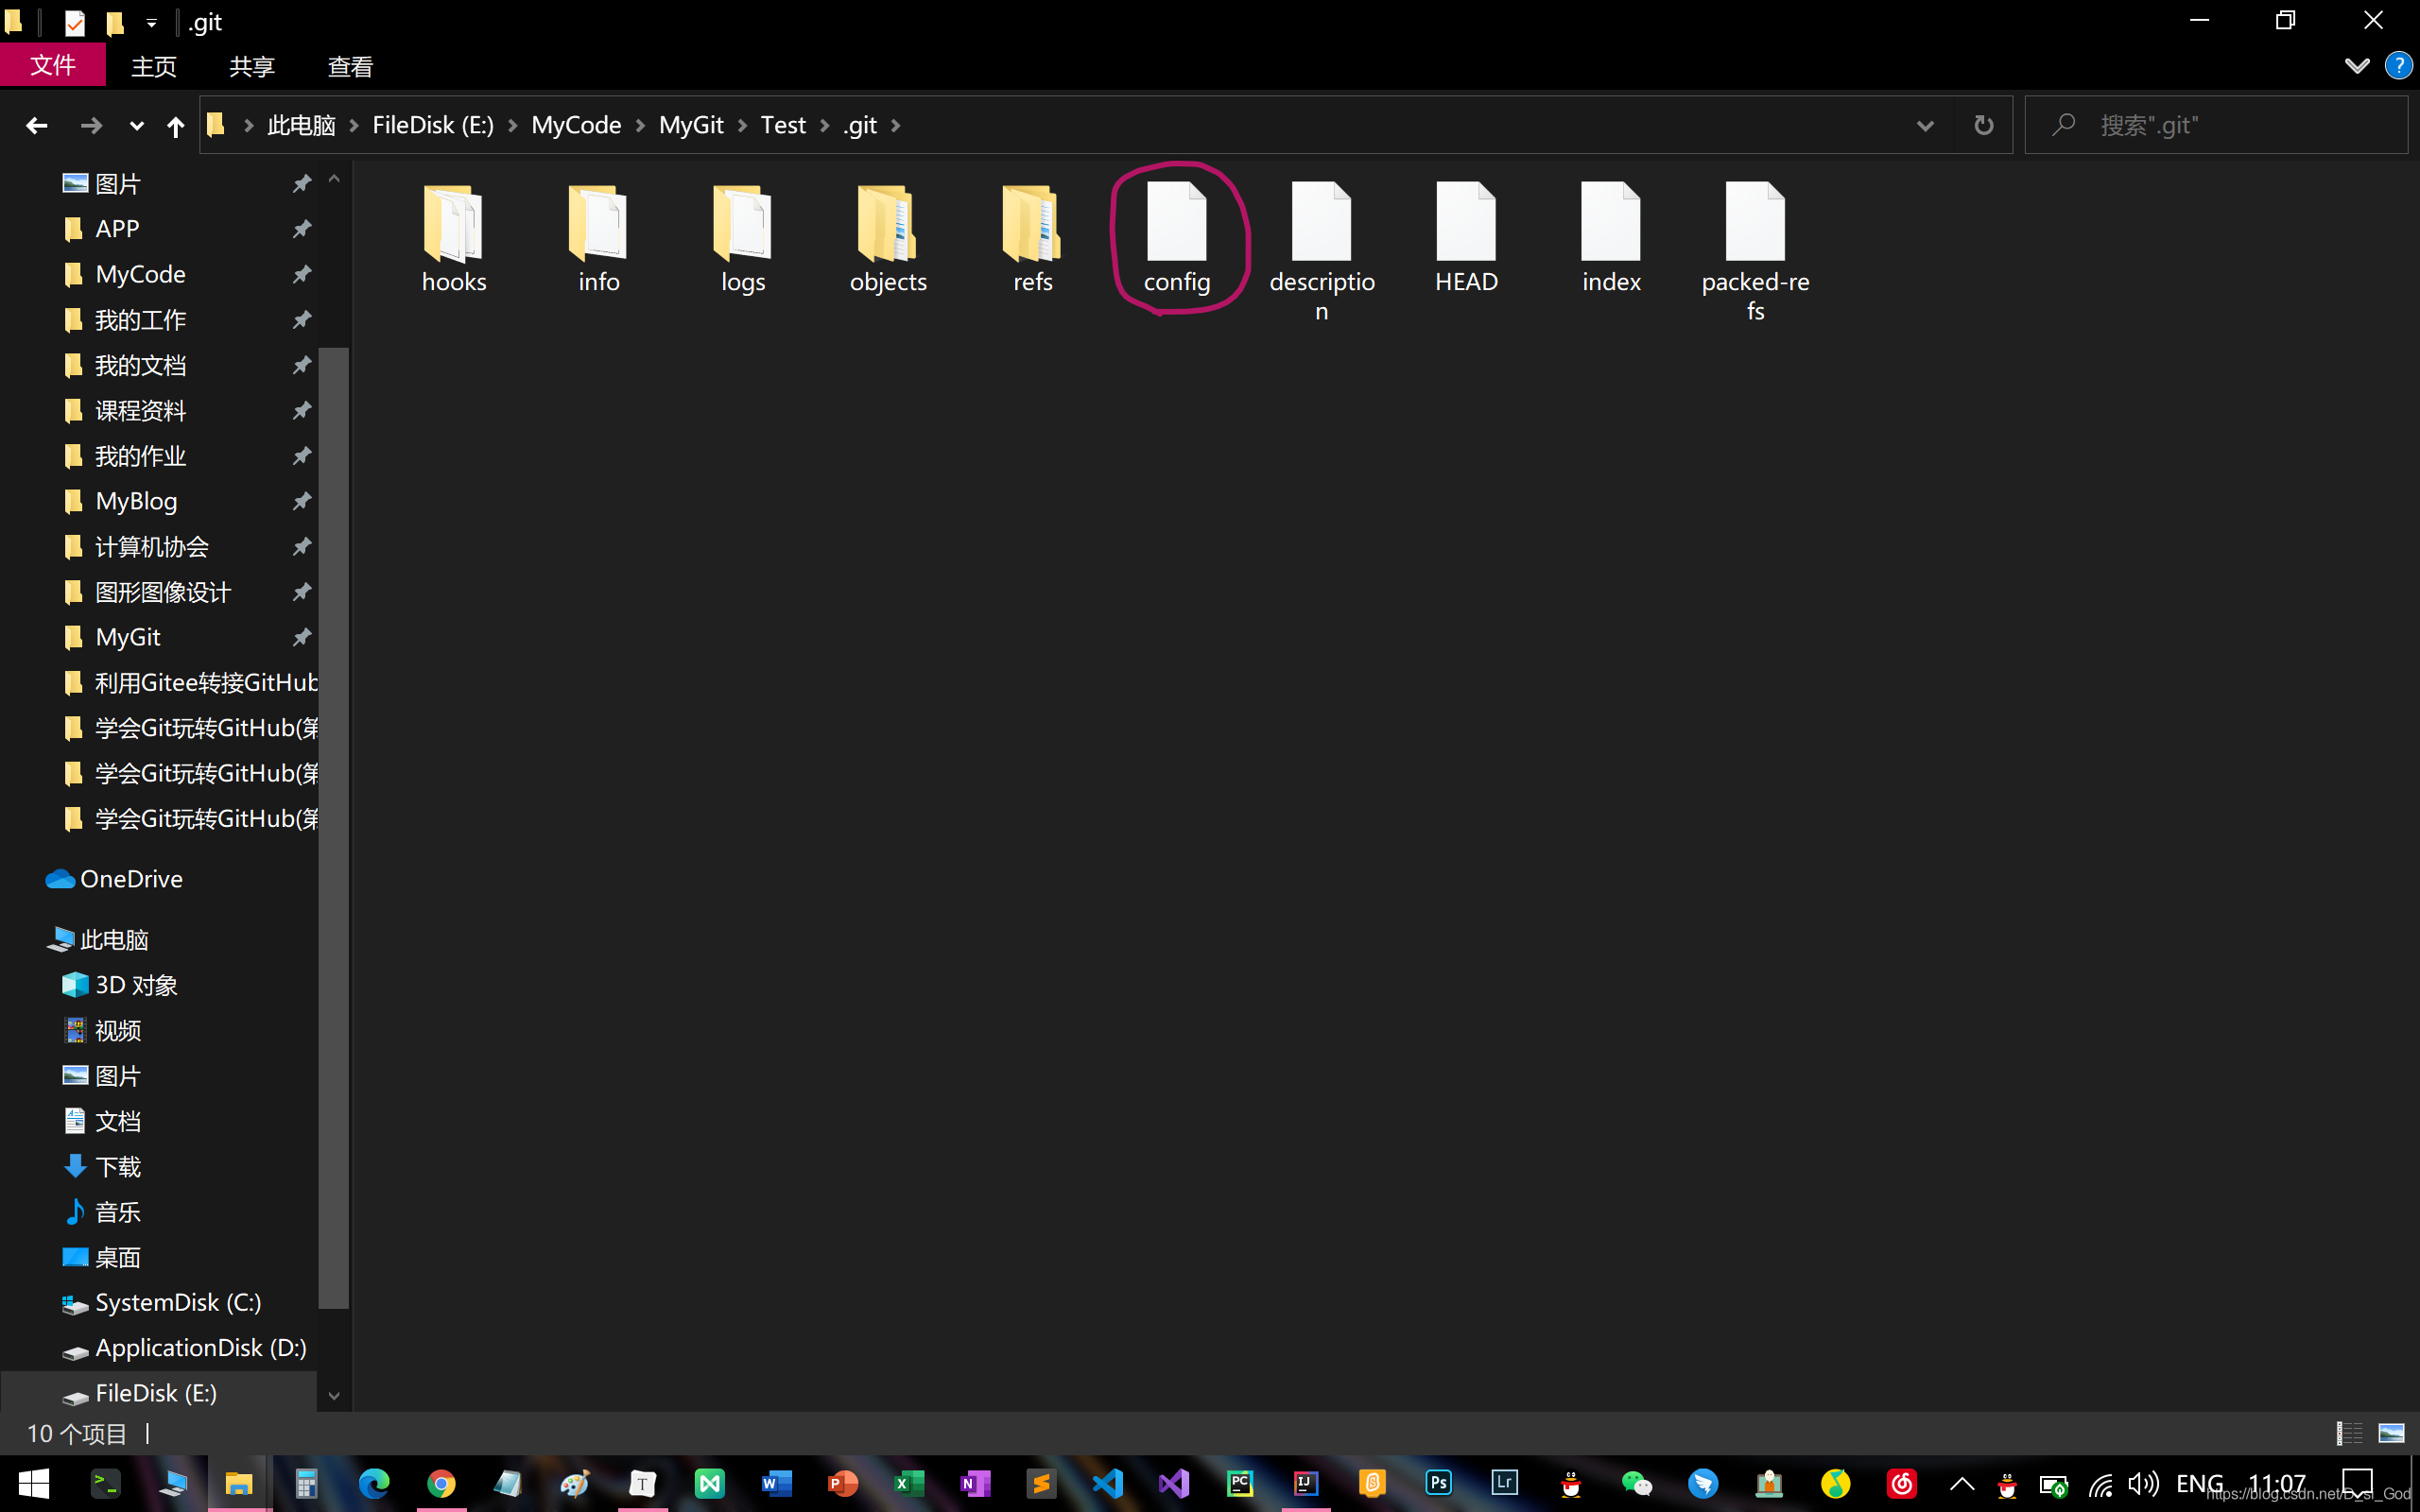Click the navigation pane scrollbar
2420x1512 pixels.
334,826
